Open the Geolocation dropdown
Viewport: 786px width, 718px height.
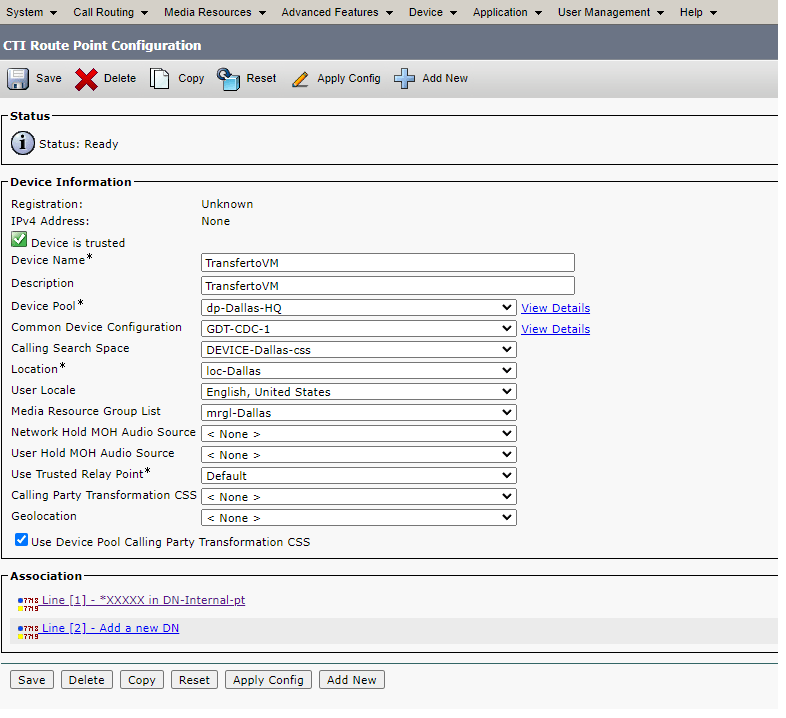358,518
